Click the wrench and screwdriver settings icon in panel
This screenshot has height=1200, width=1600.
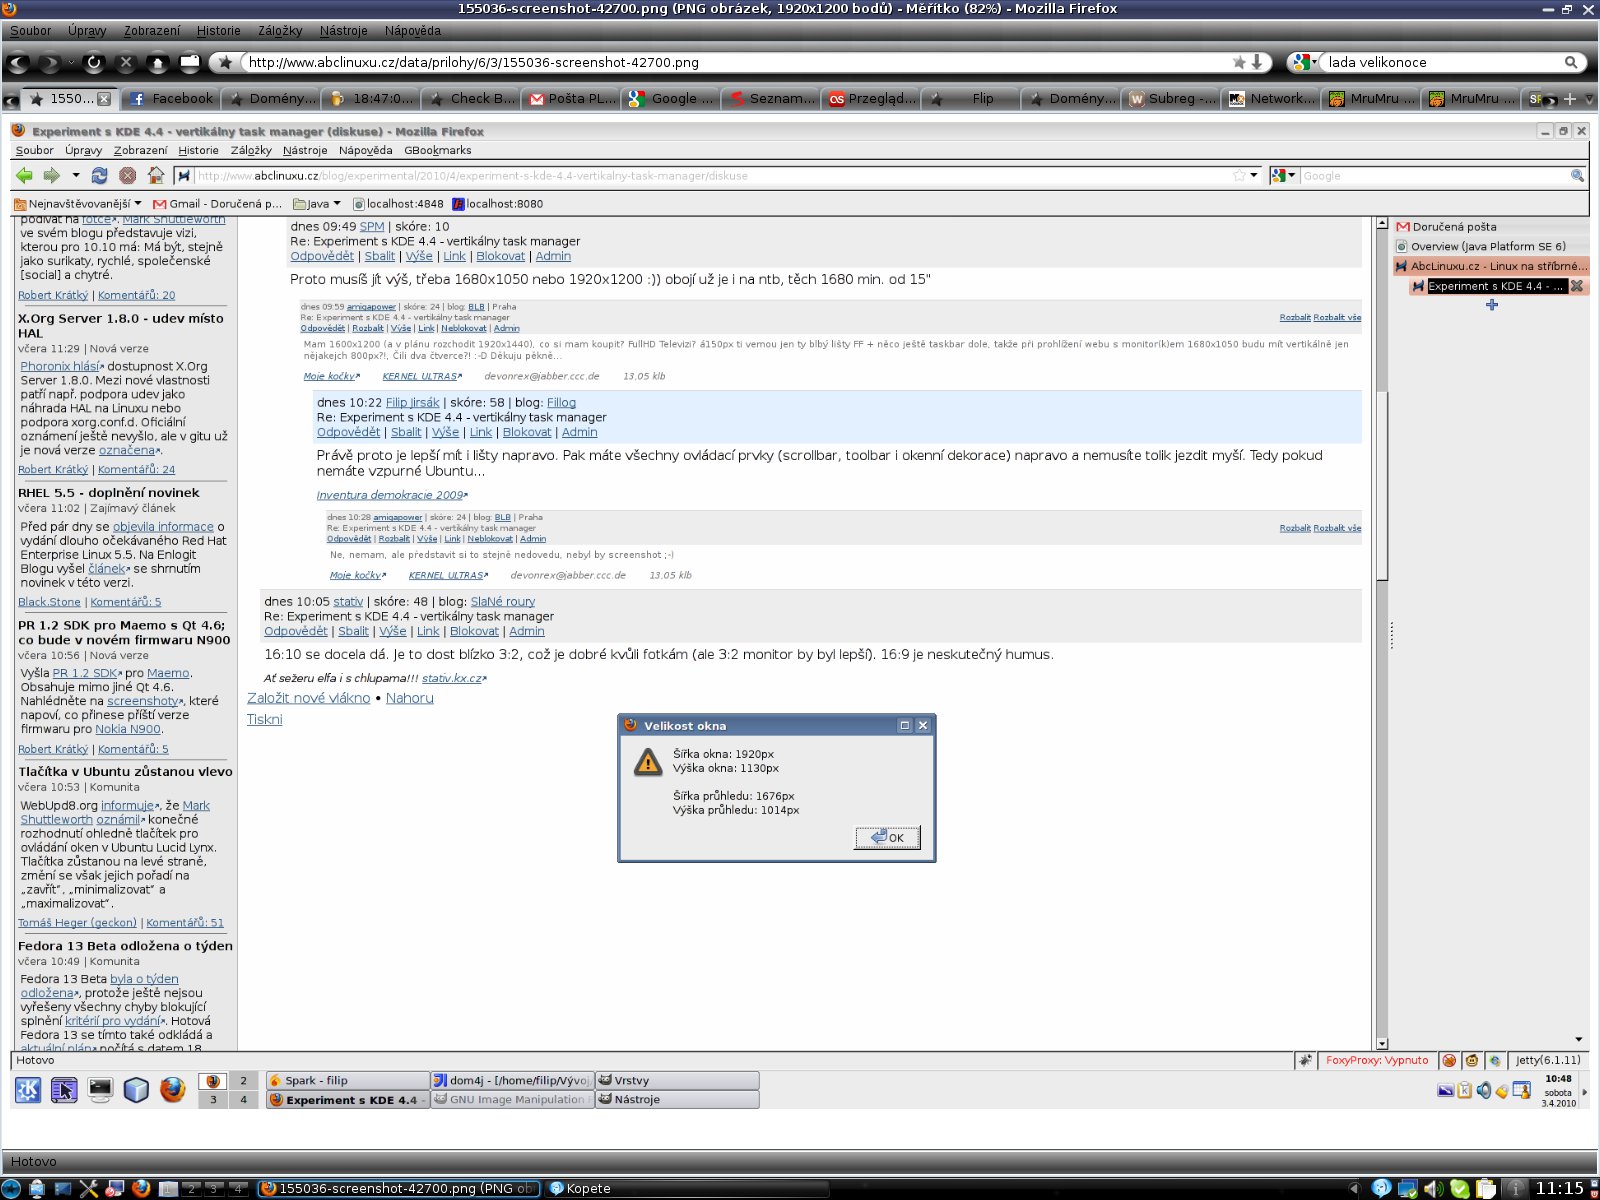(x=88, y=1188)
